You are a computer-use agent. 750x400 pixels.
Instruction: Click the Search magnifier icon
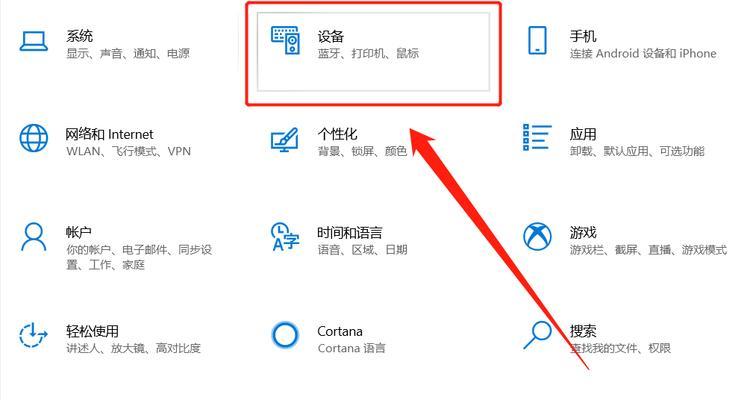pyautogui.click(x=537, y=334)
